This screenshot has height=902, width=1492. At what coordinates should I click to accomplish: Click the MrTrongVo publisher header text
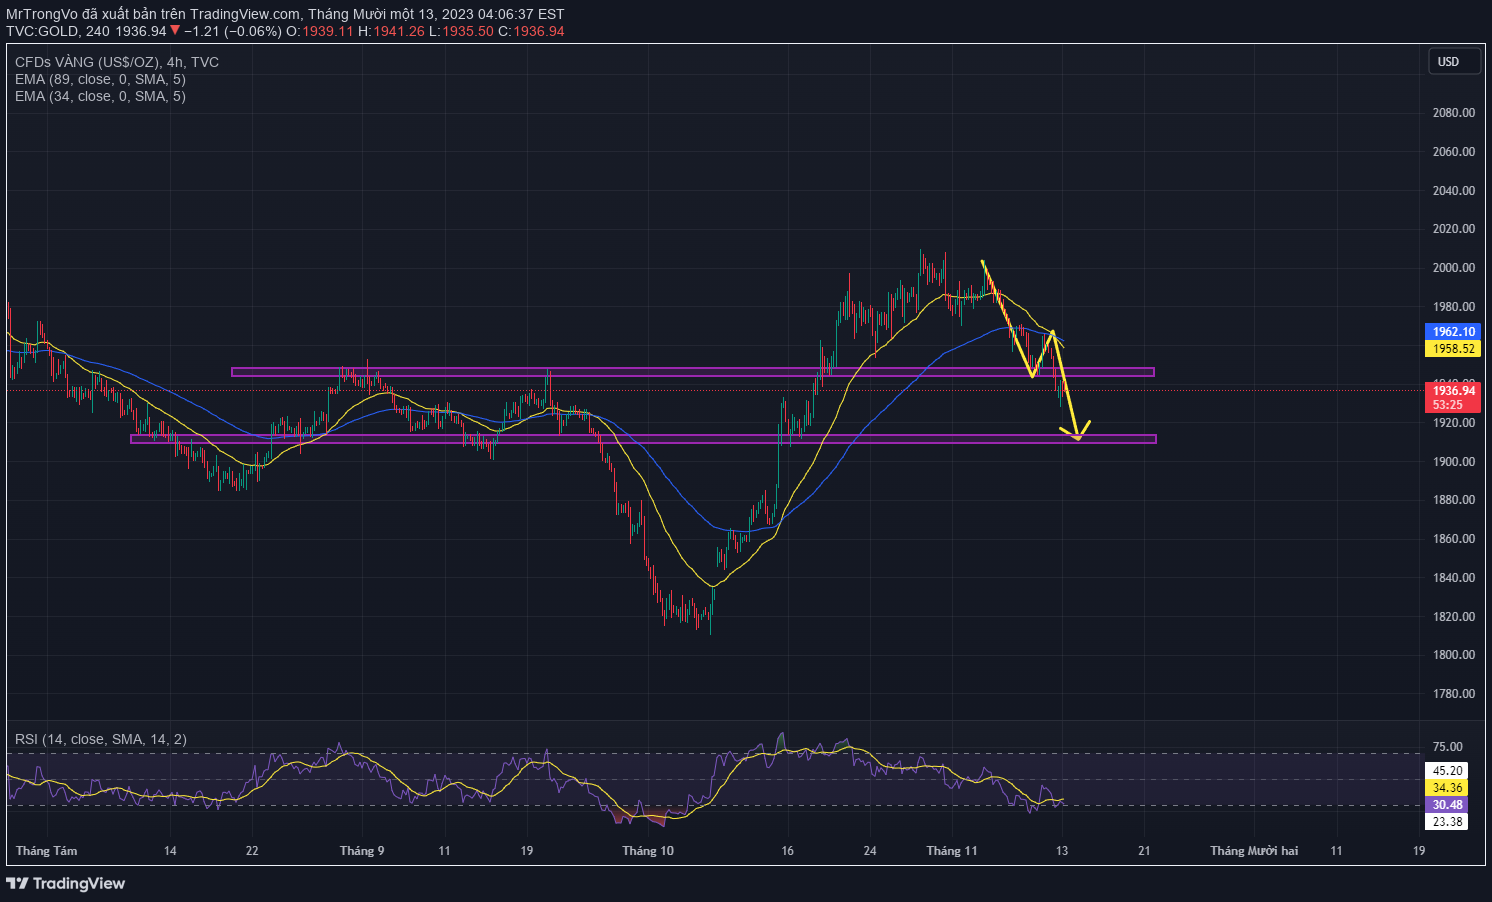42,14
